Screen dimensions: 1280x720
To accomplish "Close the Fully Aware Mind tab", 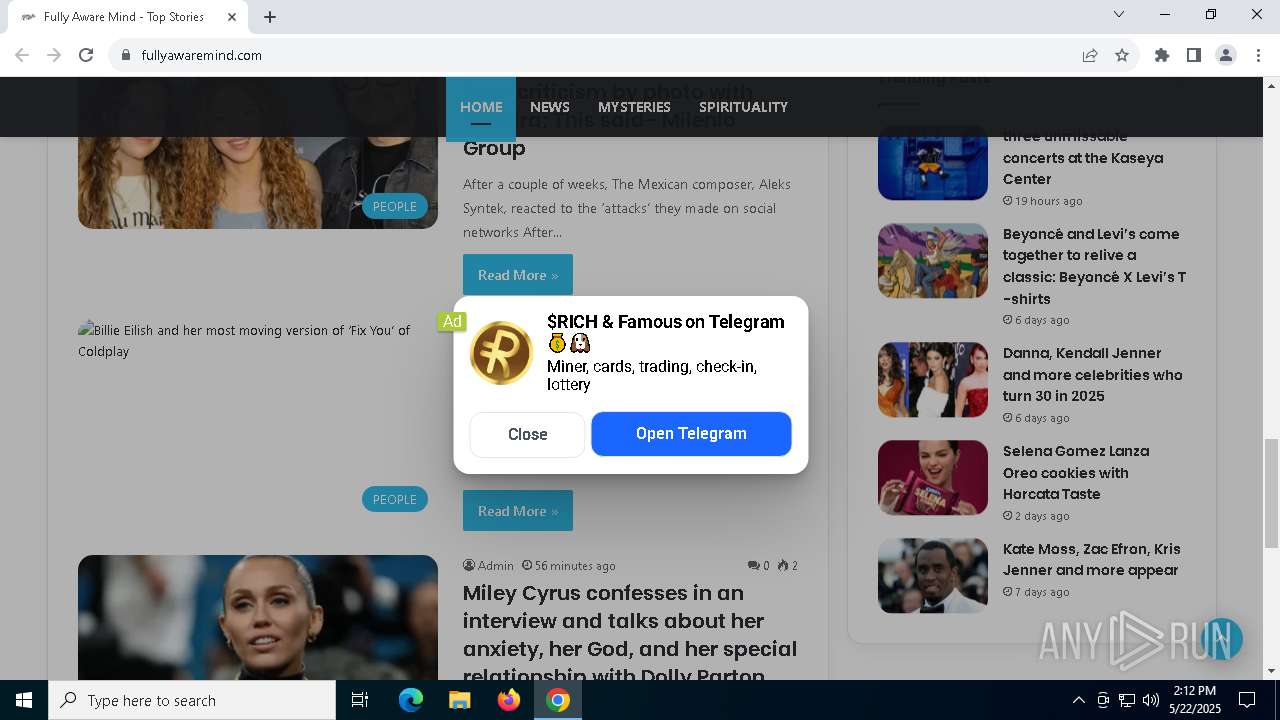I will 232,17.
